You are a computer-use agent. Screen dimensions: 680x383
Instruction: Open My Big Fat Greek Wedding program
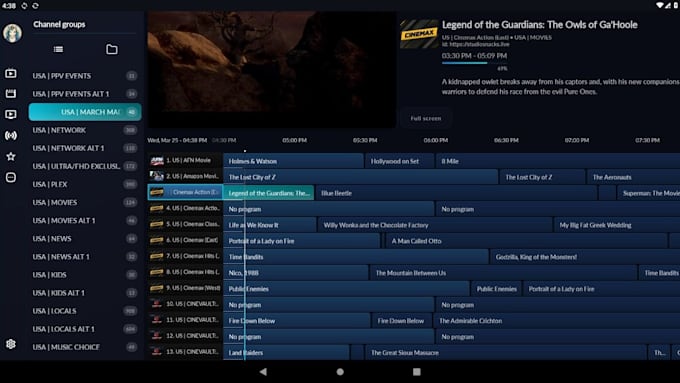point(617,225)
